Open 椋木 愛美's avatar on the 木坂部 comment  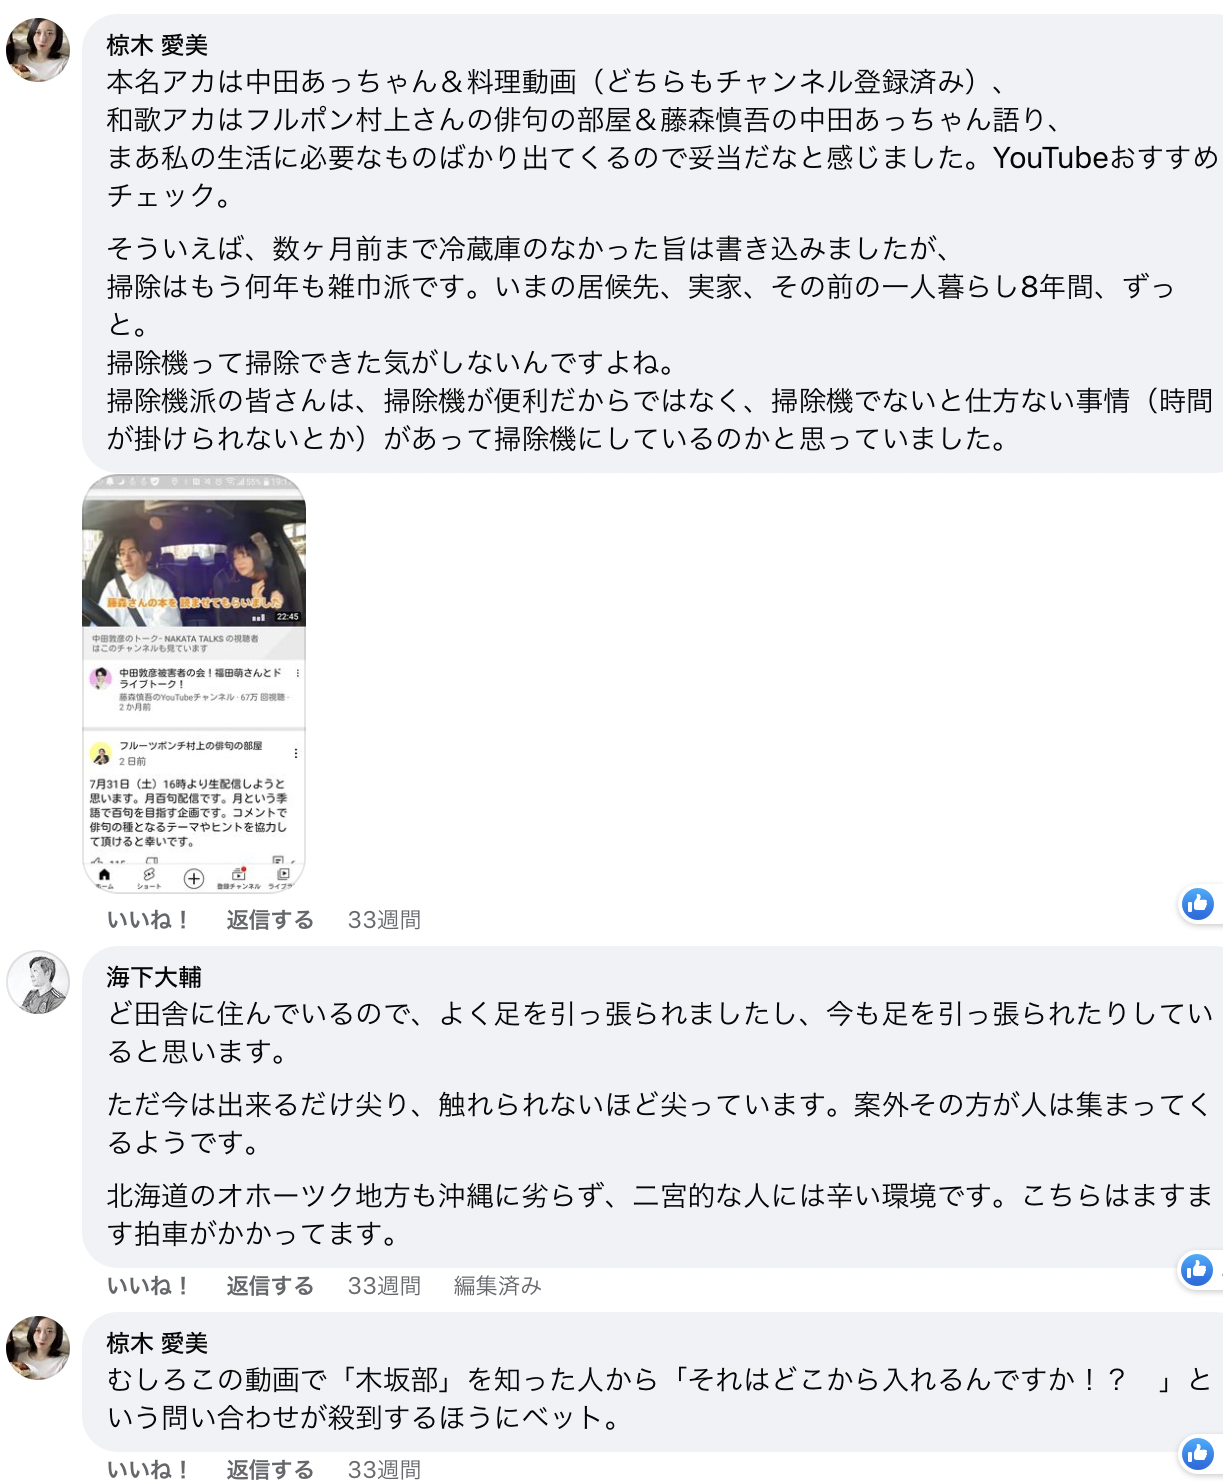point(38,1348)
